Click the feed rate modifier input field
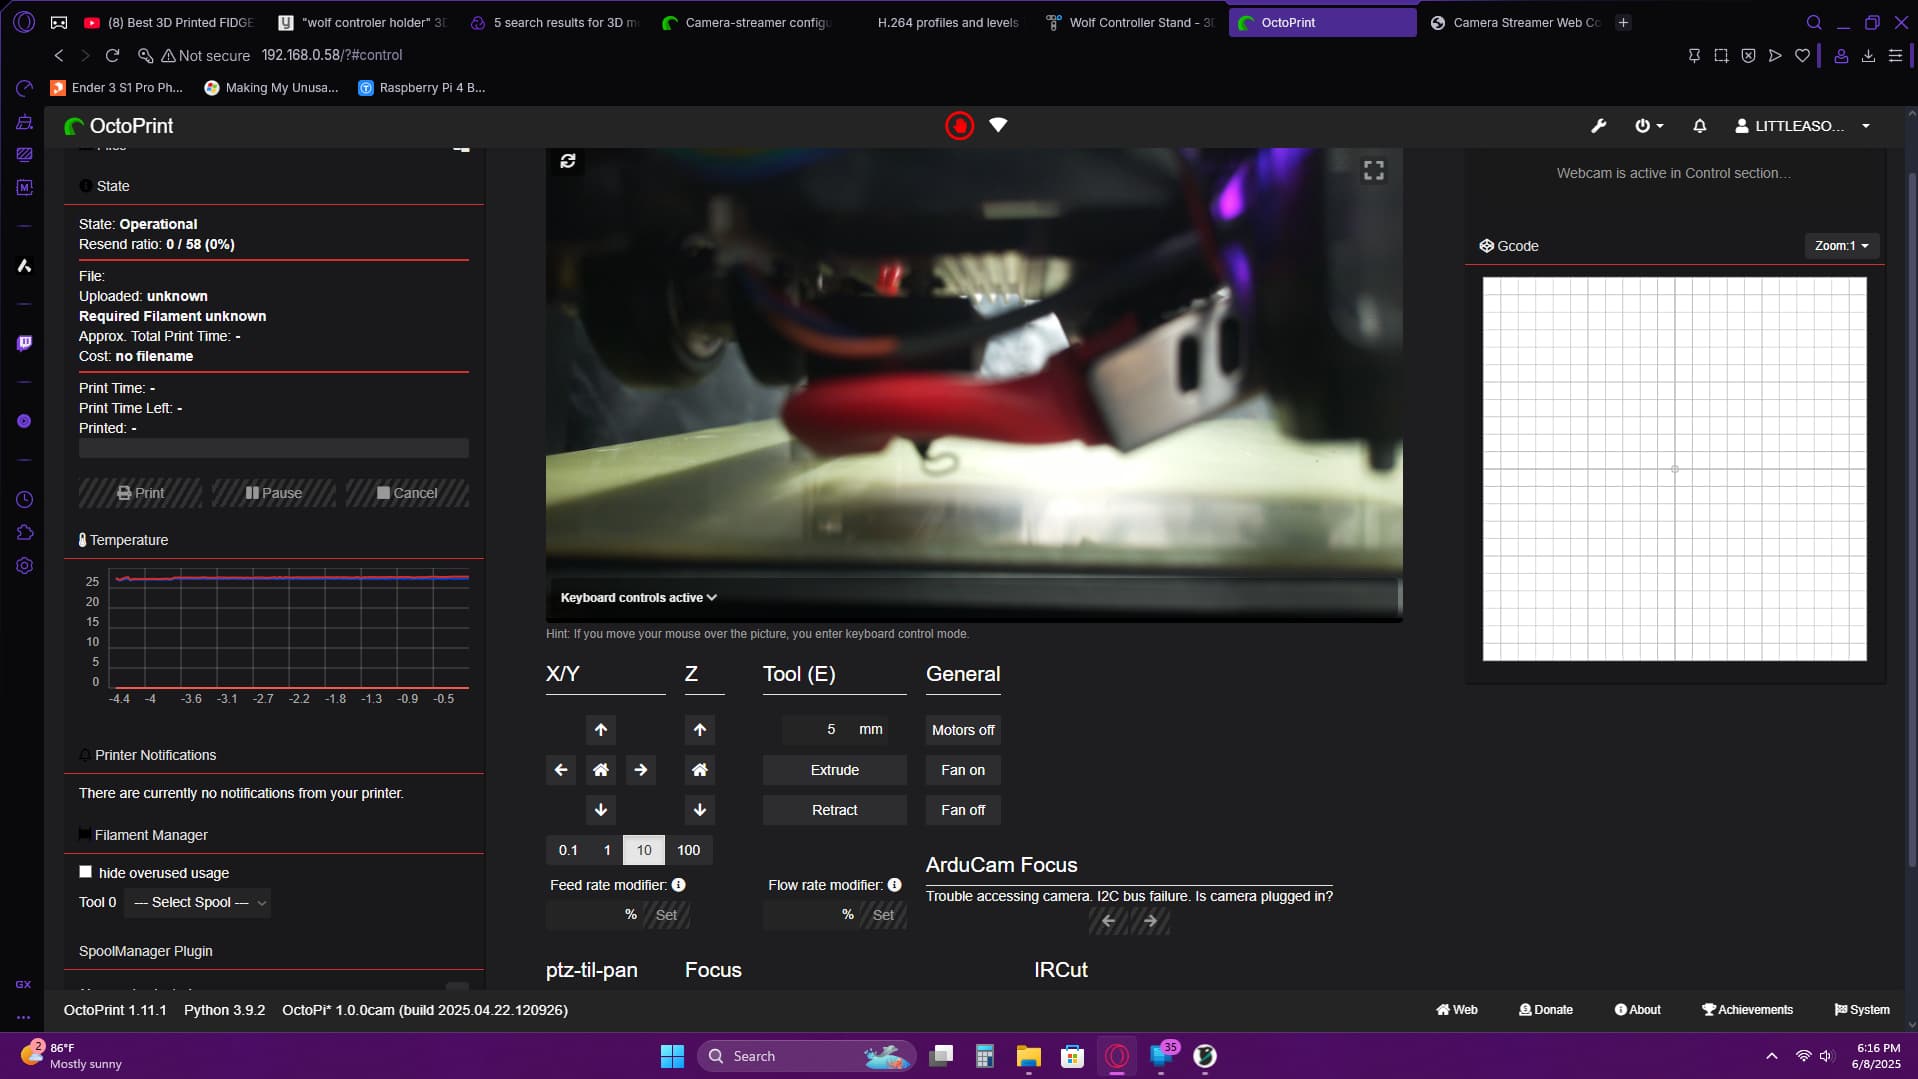The width and height of the screenshot is (1918, 1079). pos(585,914)
